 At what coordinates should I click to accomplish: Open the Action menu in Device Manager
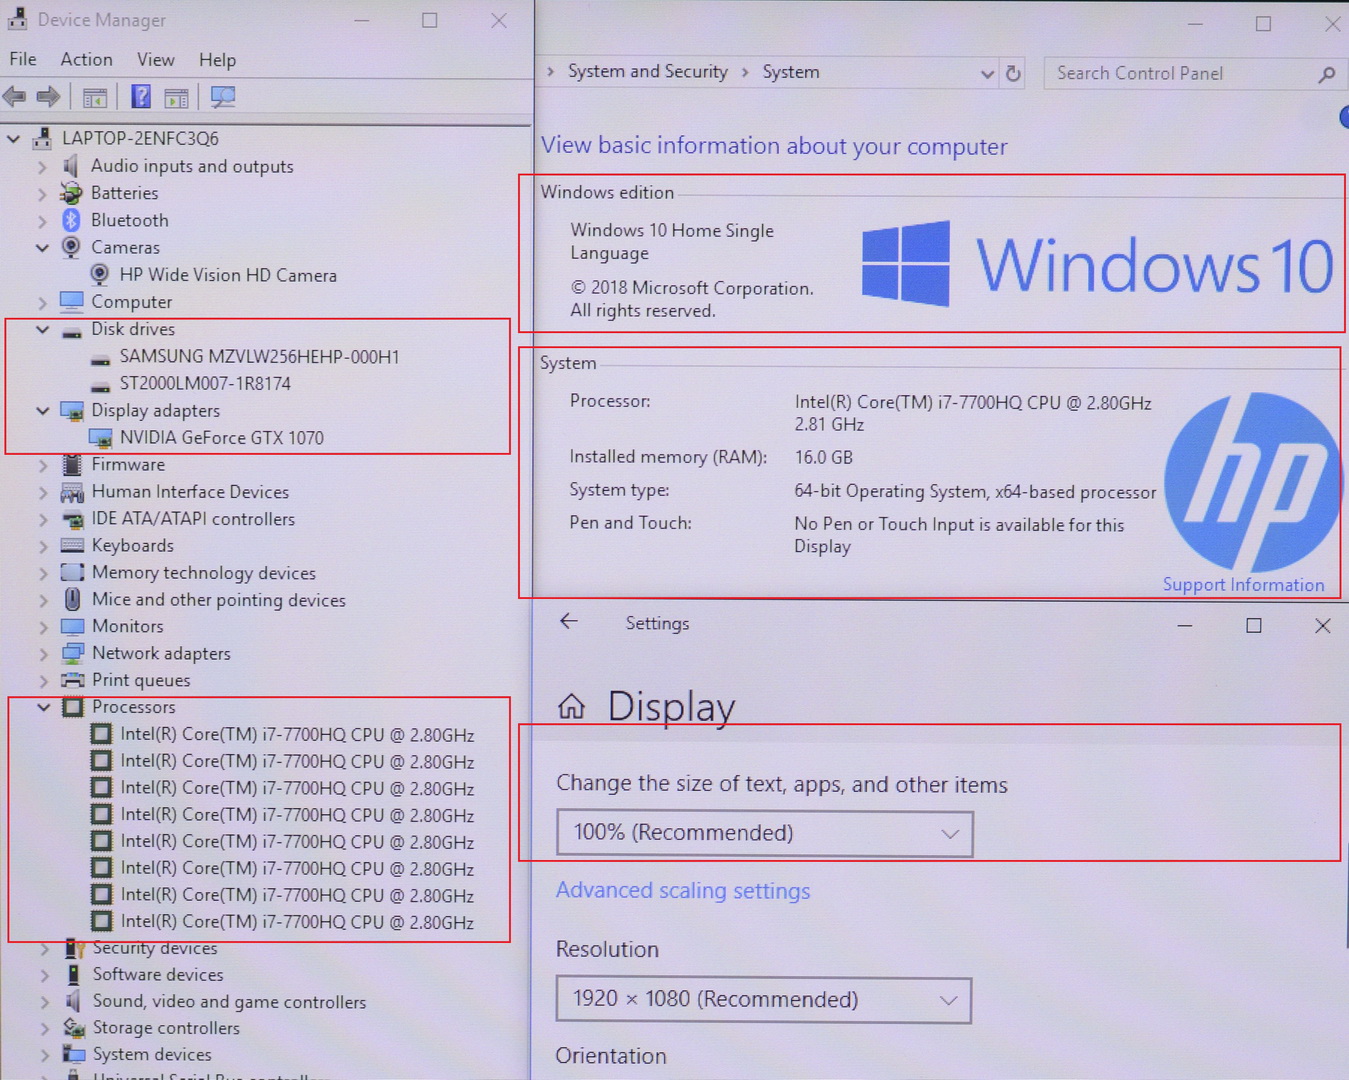[86, 59]
